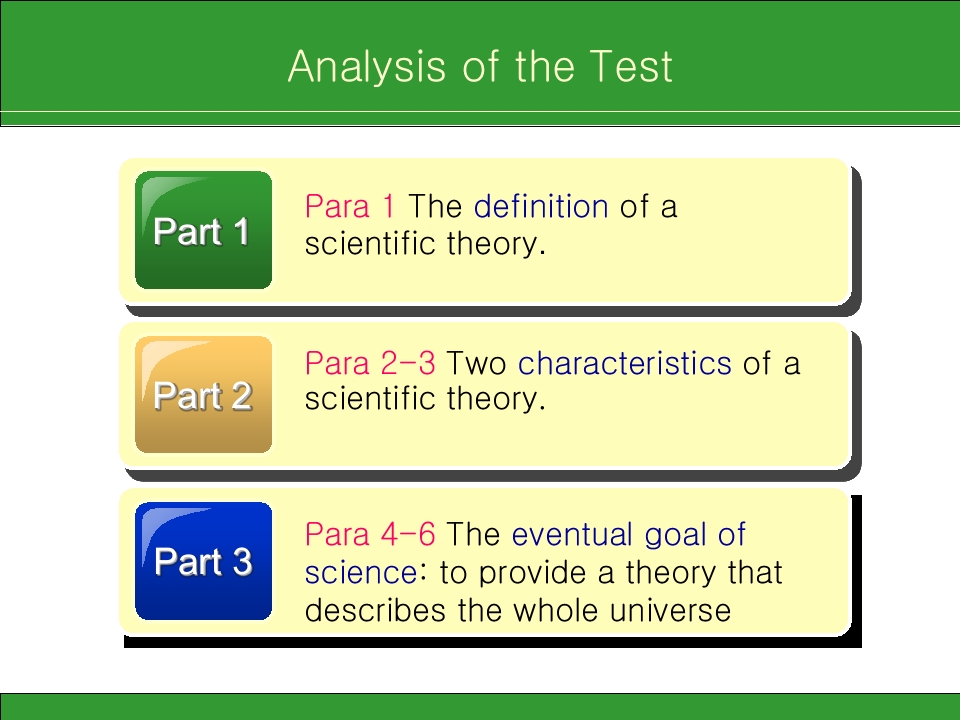
Task: Click the blue Part 3 button
Action: [x=203, y=561]
